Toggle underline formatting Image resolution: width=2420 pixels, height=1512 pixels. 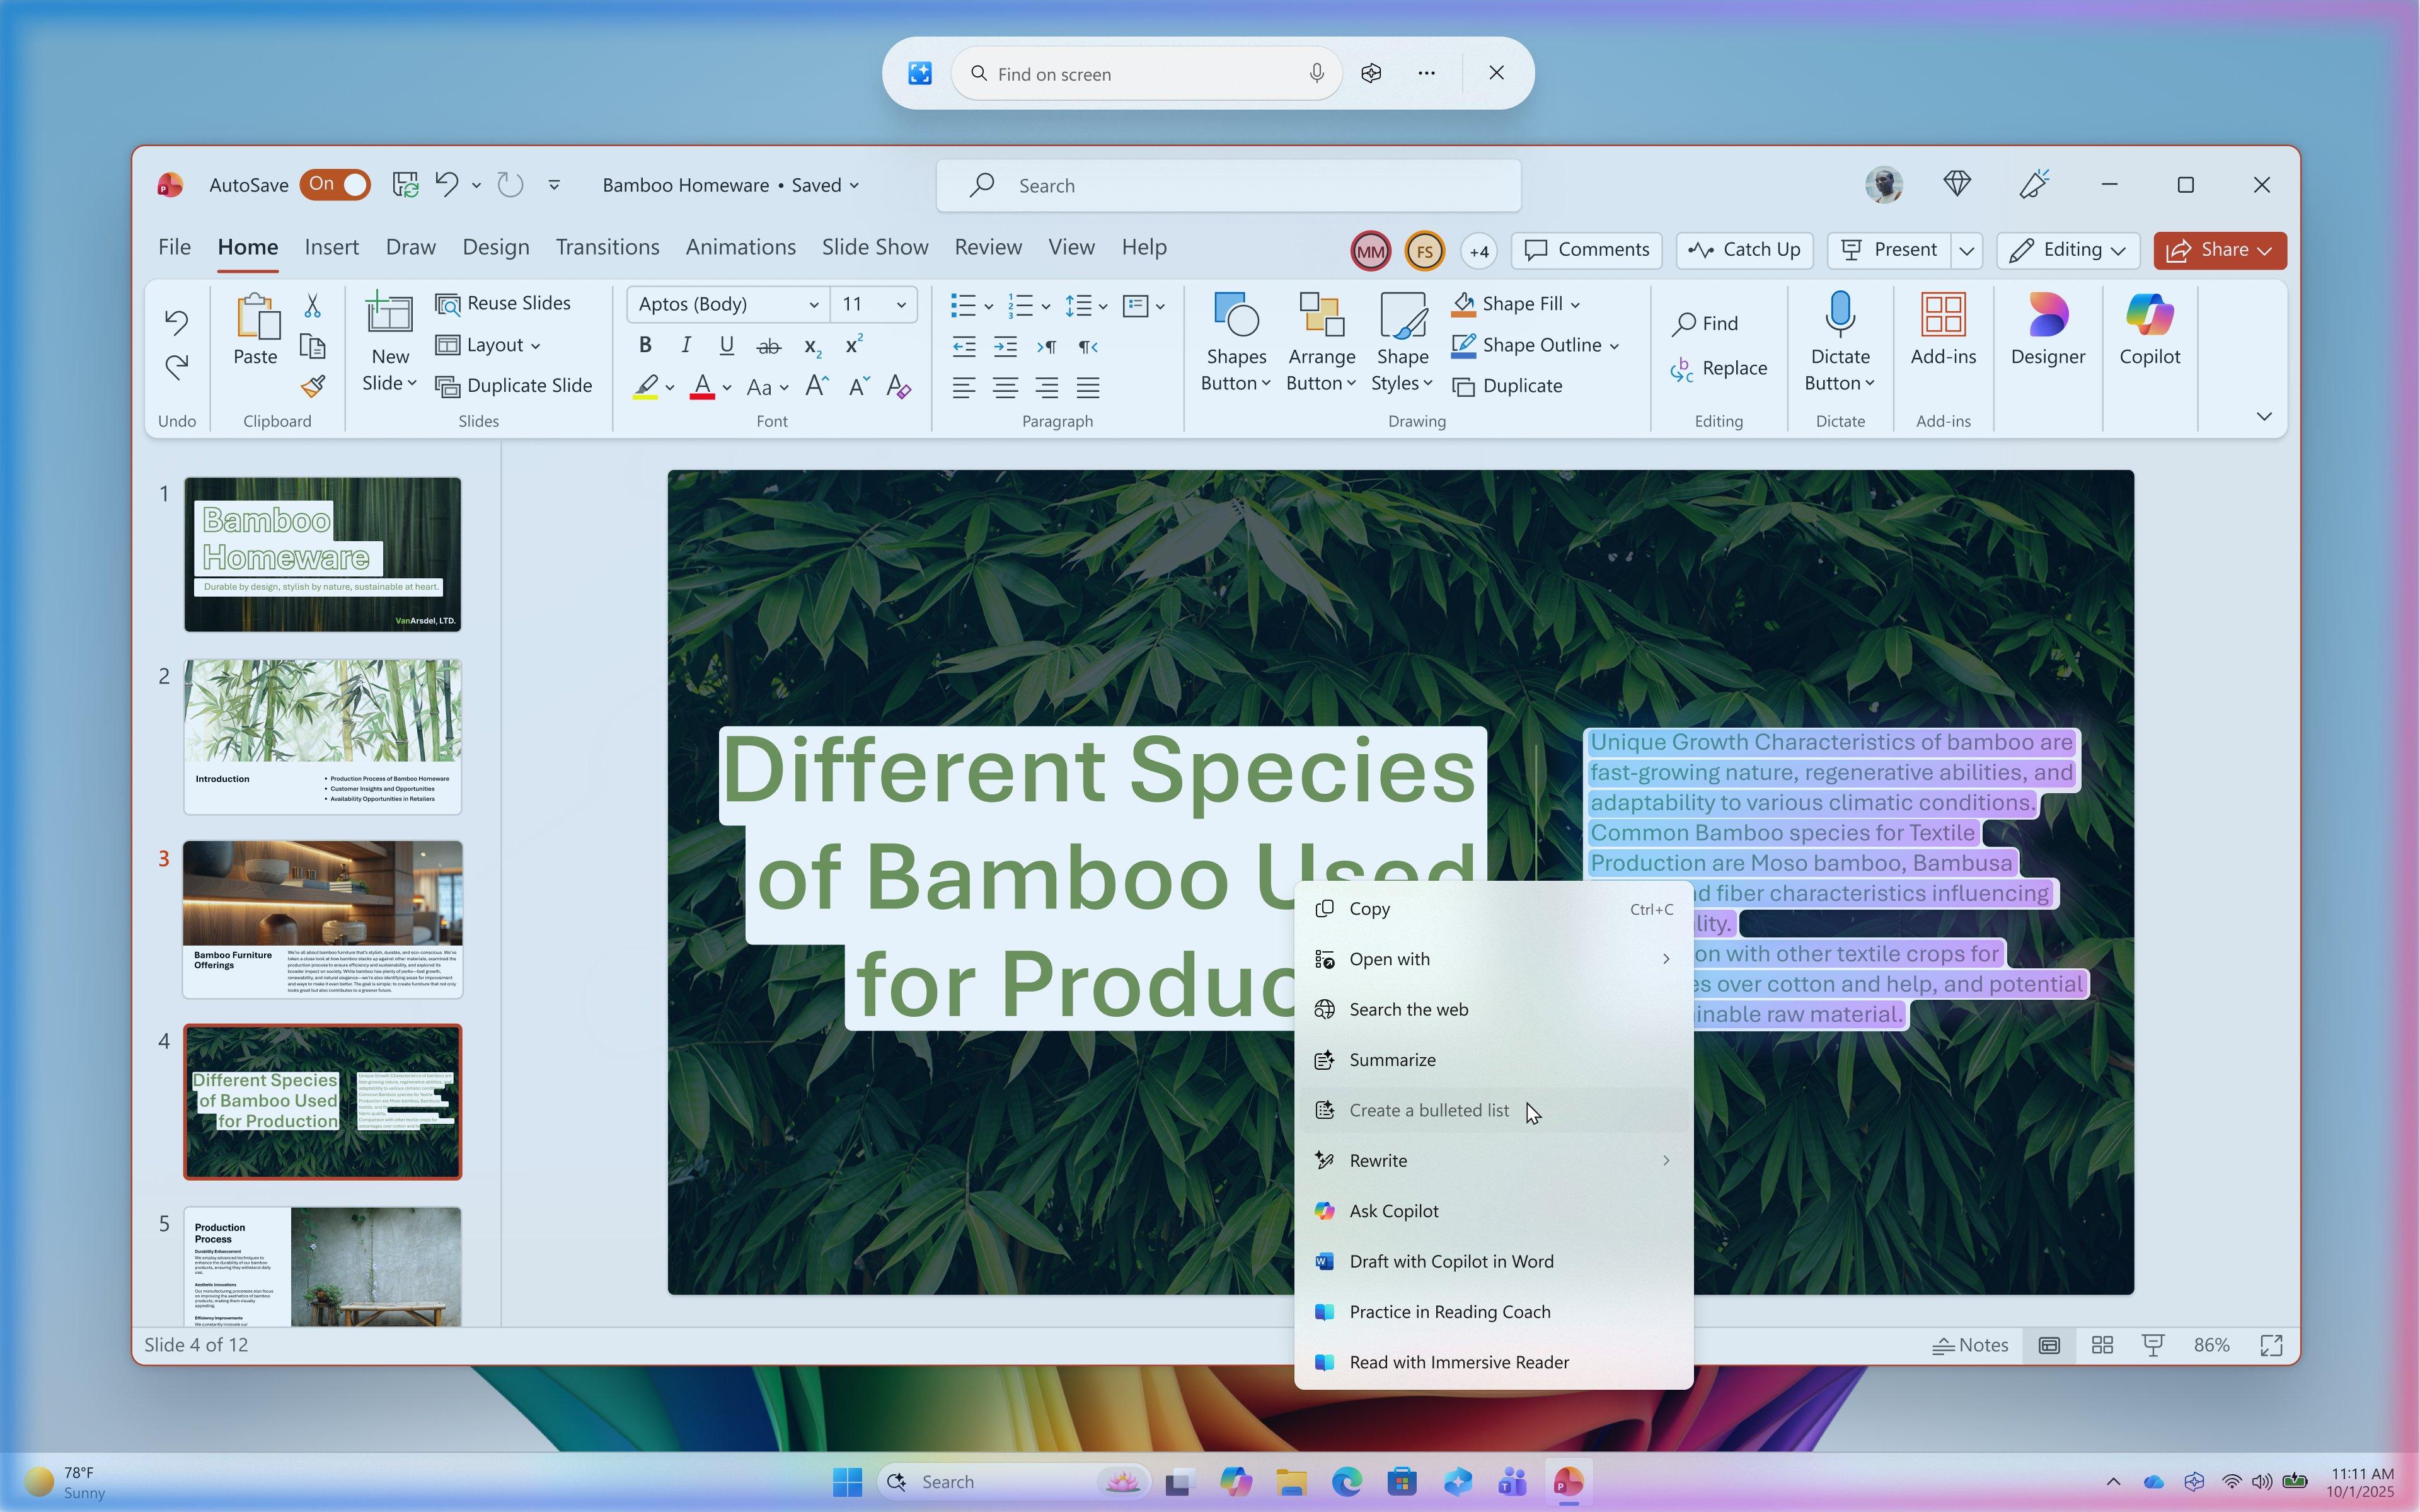click(x=727, y=345)
